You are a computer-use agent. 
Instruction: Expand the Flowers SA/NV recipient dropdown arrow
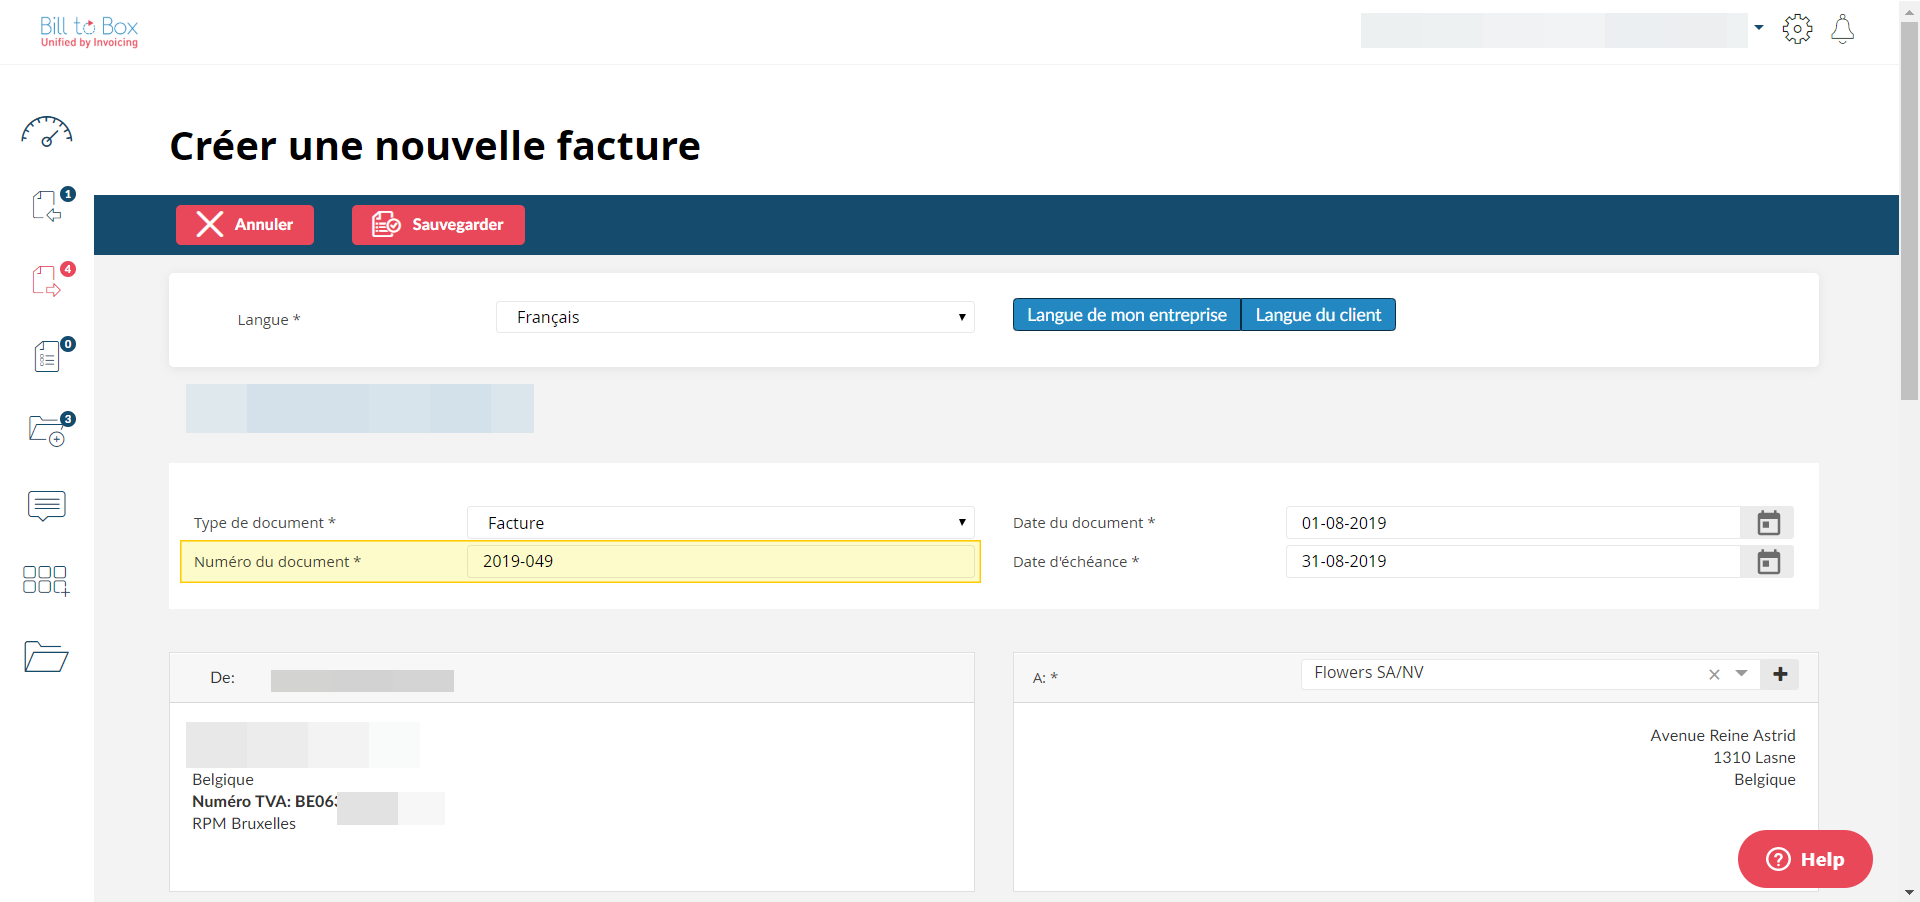click(x=1741, y=674)
